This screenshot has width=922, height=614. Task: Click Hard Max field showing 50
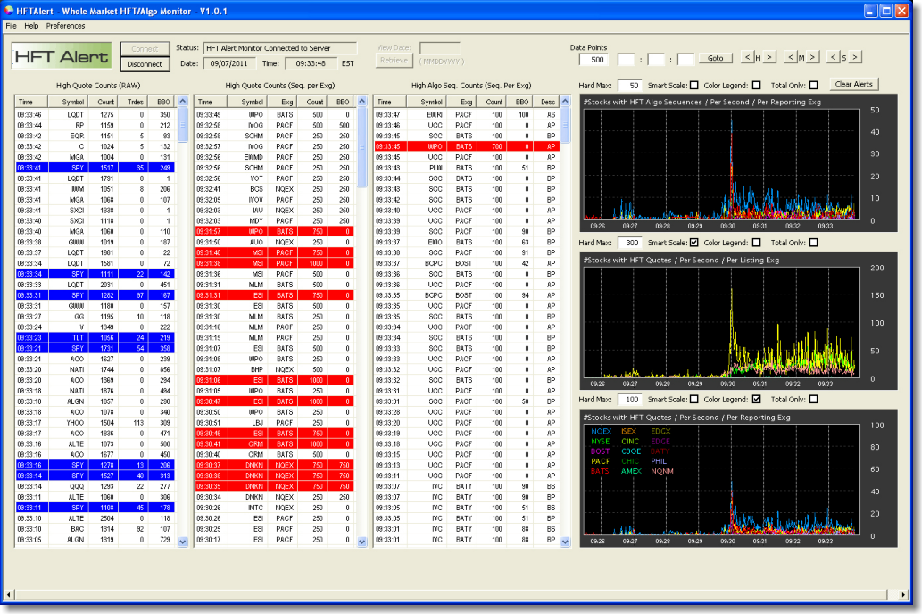point(630,85)
